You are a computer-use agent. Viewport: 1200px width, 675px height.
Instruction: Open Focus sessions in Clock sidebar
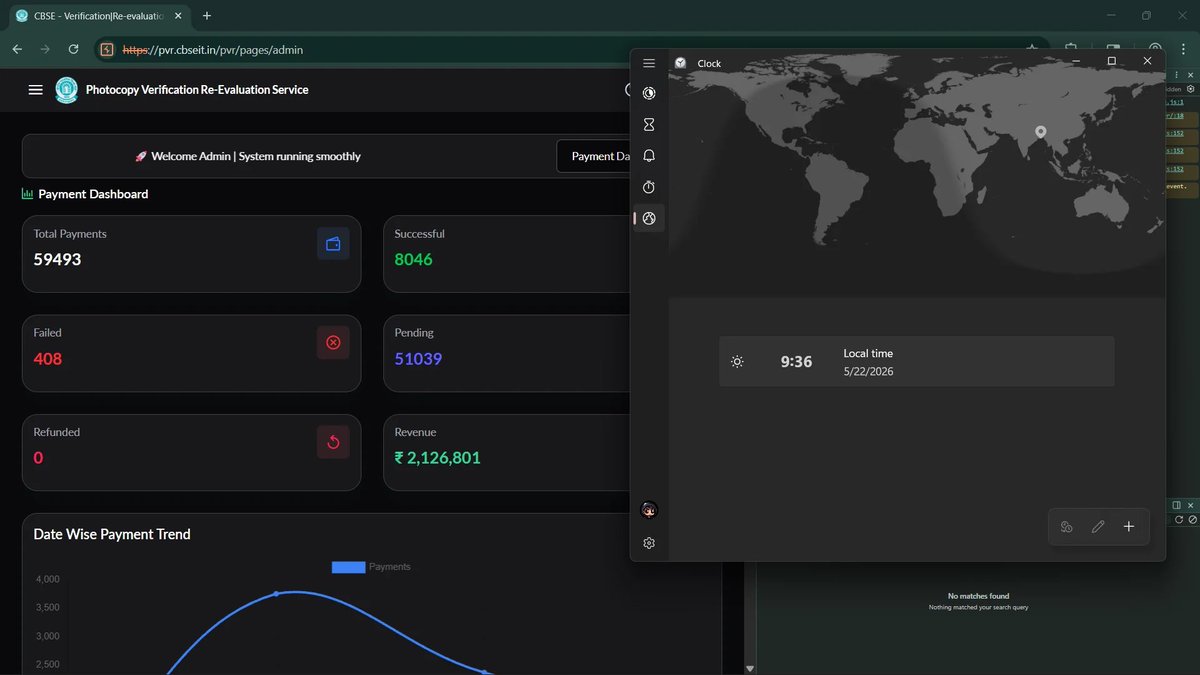coord(649,93)
